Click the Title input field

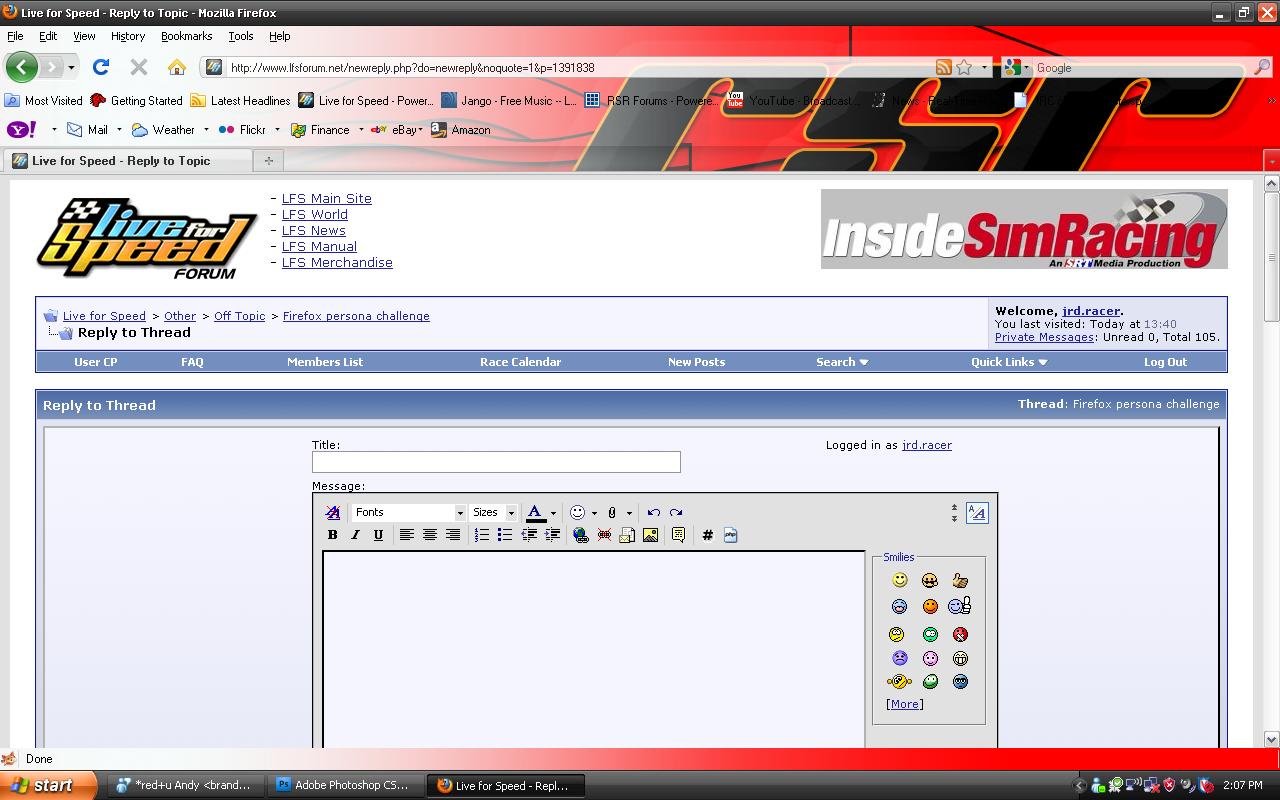496,462
